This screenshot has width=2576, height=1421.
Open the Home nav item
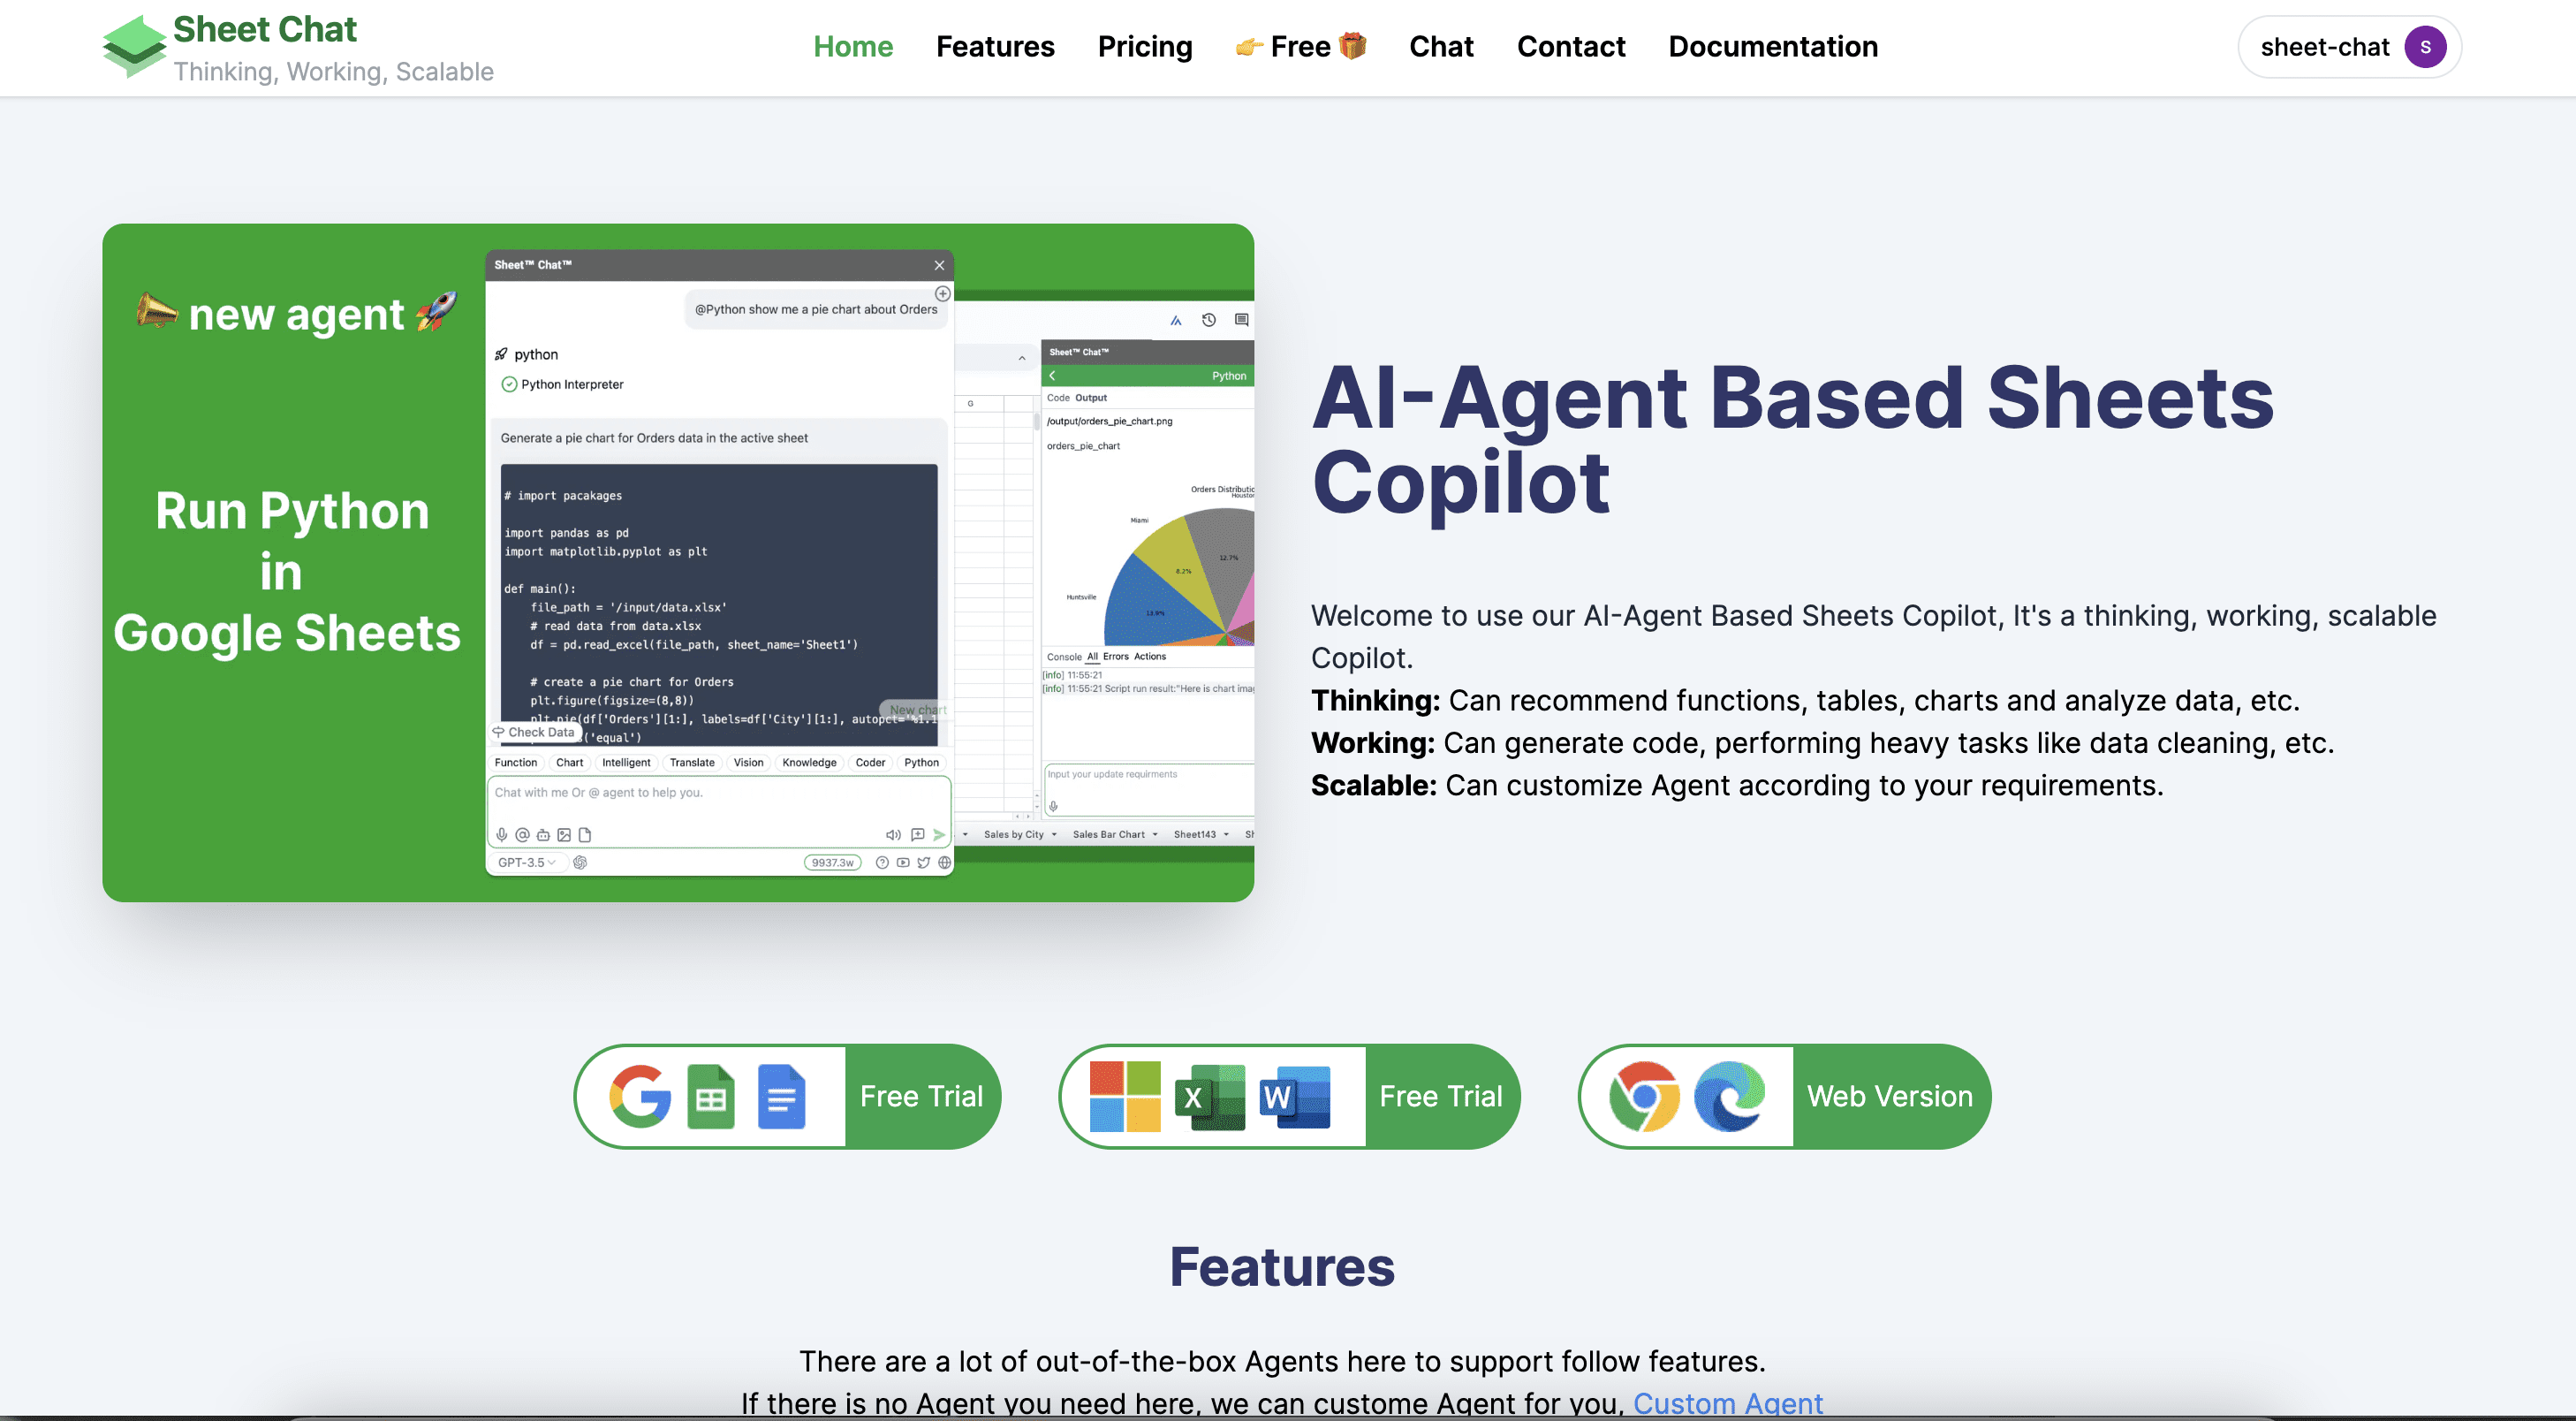(x=852, y=47)
